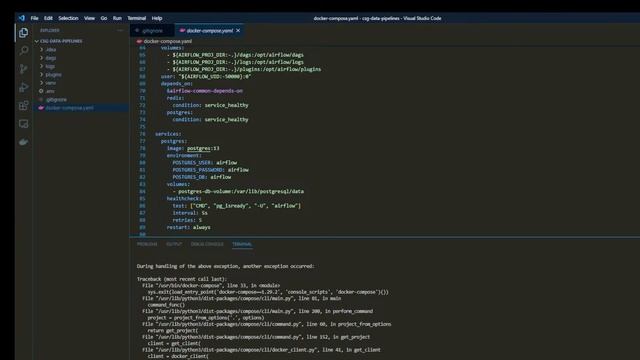Open the Edit menu
The image size is (640, 360).
48,18
